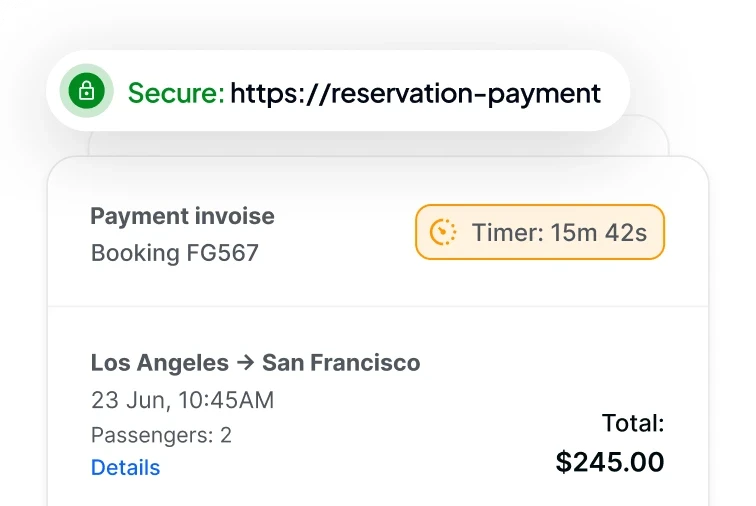The height and width of the screenshot is (506, 756).
Task: Click the "15m 42s" timer text
Action: coord(599,232)
